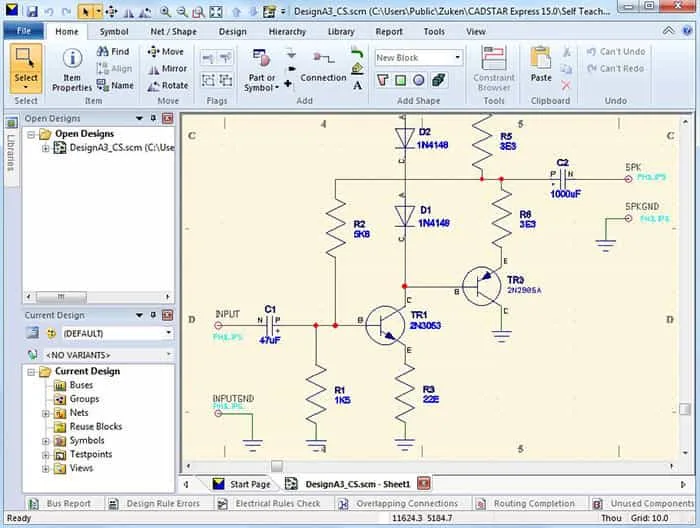Click the Part or Symbol button
Image resolution: width=700 pixels, height=528 pixels.
[260, 70]
